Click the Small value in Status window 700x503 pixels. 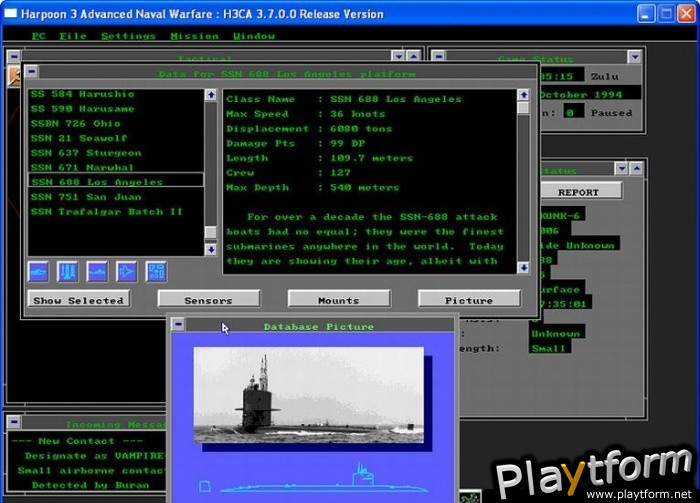pyautogui.click(x=549, y=349)
